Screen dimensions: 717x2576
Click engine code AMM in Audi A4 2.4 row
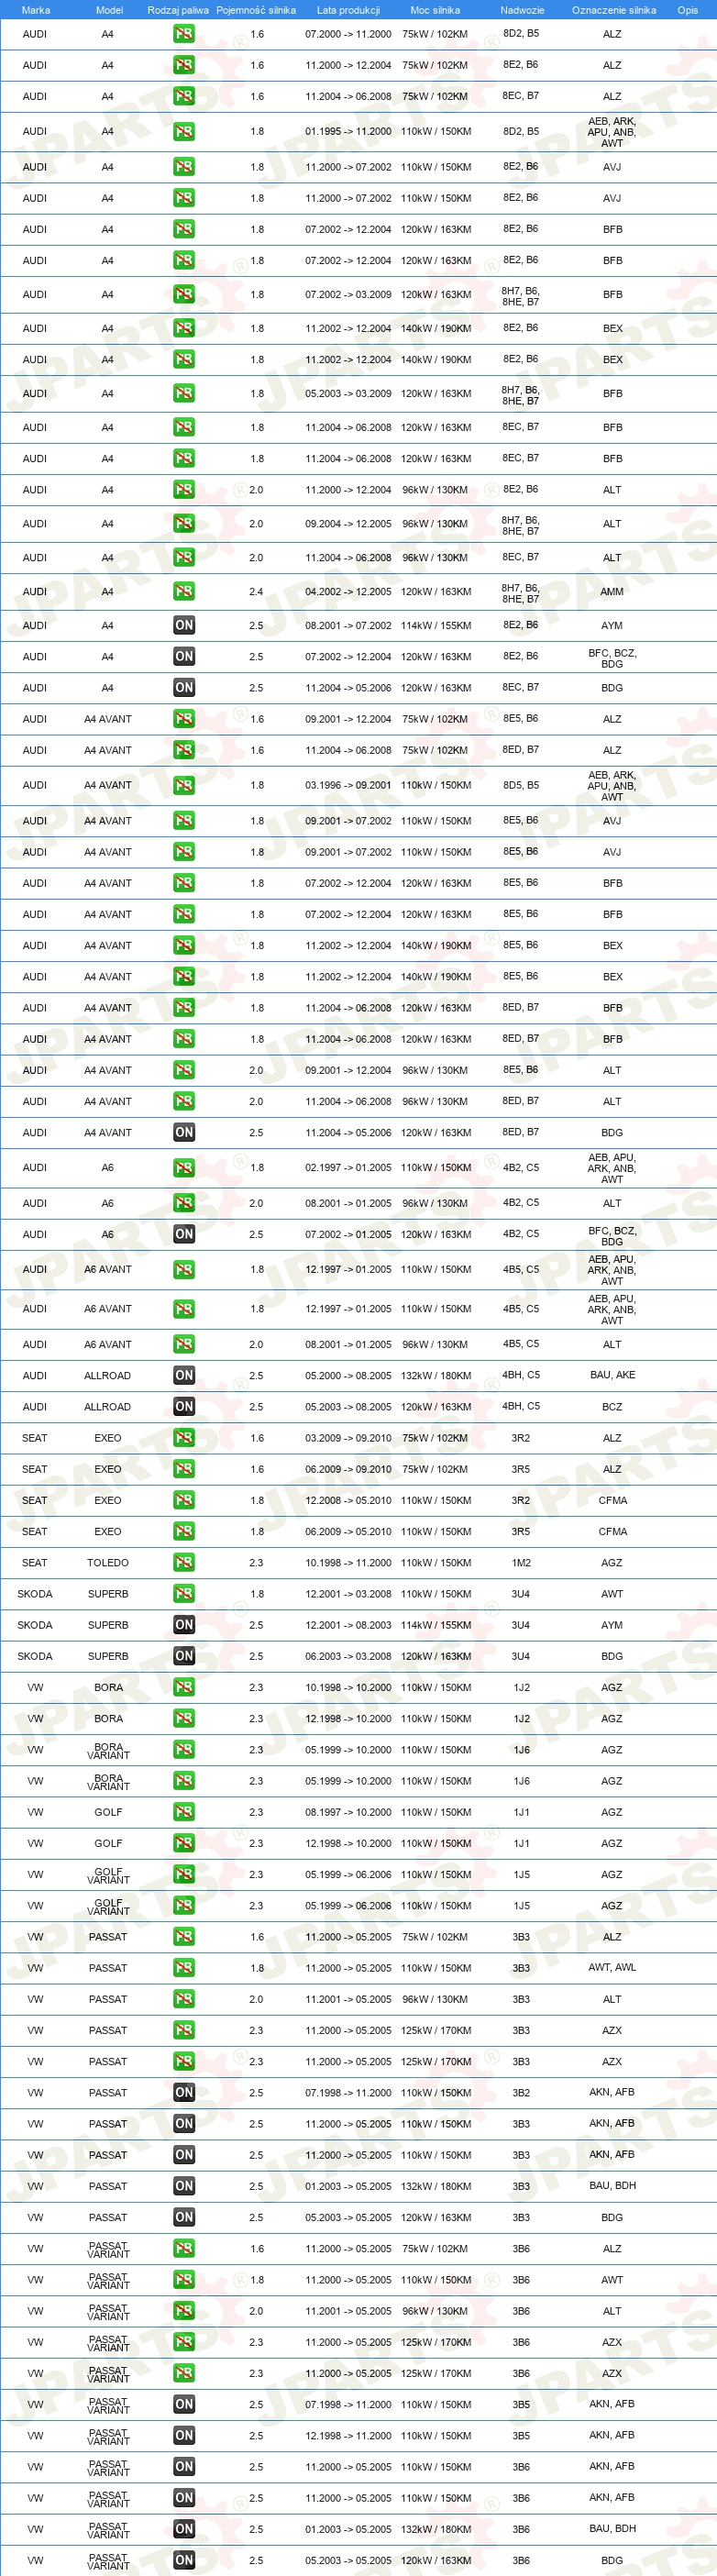(612, 591)
